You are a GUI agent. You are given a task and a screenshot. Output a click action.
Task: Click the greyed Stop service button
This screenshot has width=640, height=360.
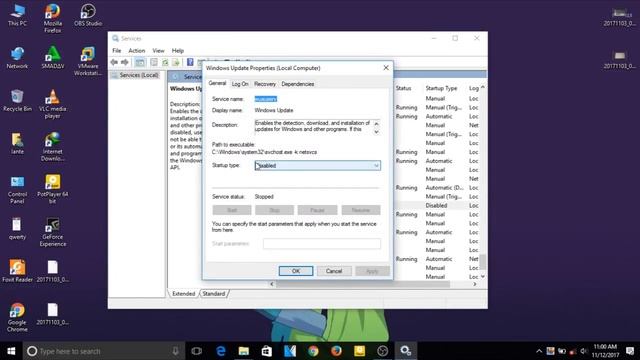click(274, 210)
